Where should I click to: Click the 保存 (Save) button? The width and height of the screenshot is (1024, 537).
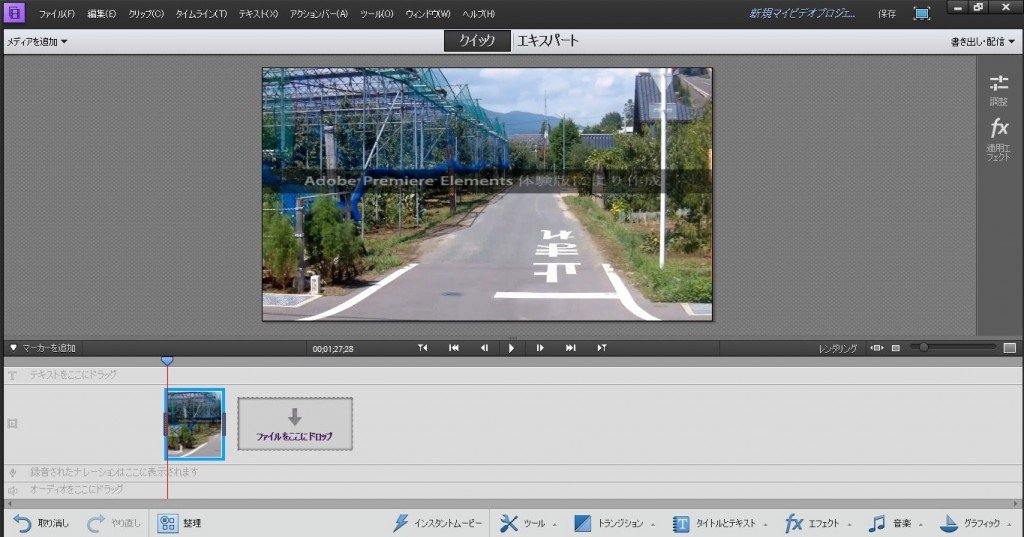[x=887, y=13]
